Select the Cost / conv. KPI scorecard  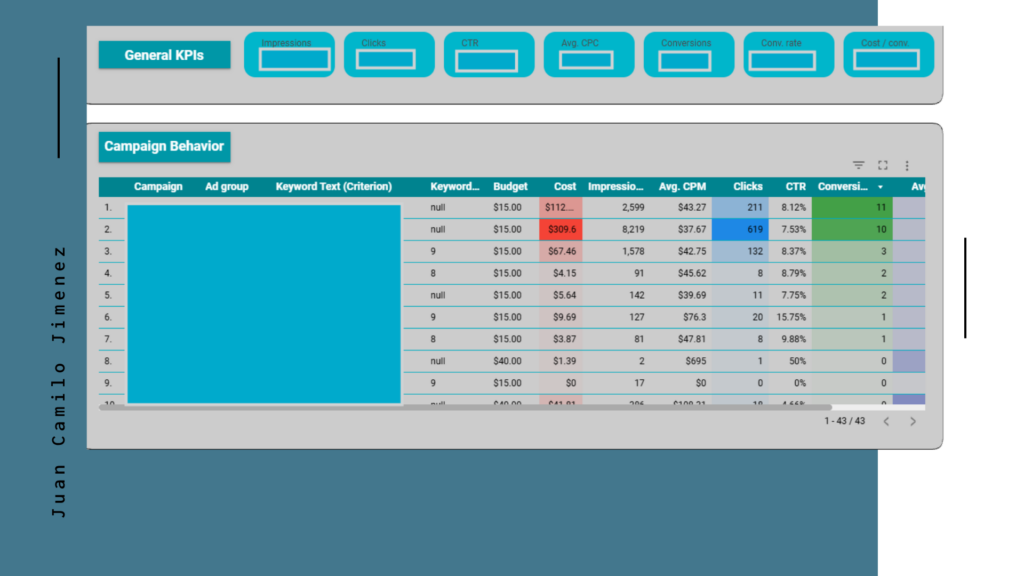[x=889, y=55]
